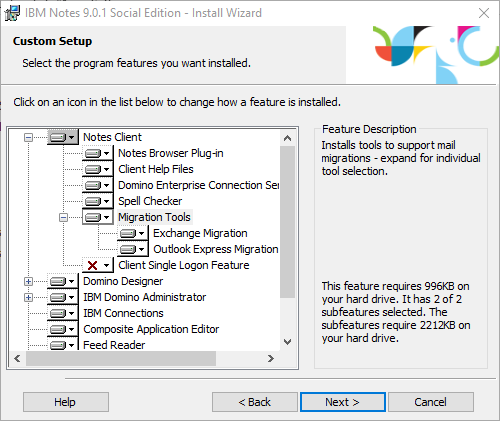Collapse the Notes Client tree node
The height and width of the screenshot is (421, 500).
click(29, 137)
